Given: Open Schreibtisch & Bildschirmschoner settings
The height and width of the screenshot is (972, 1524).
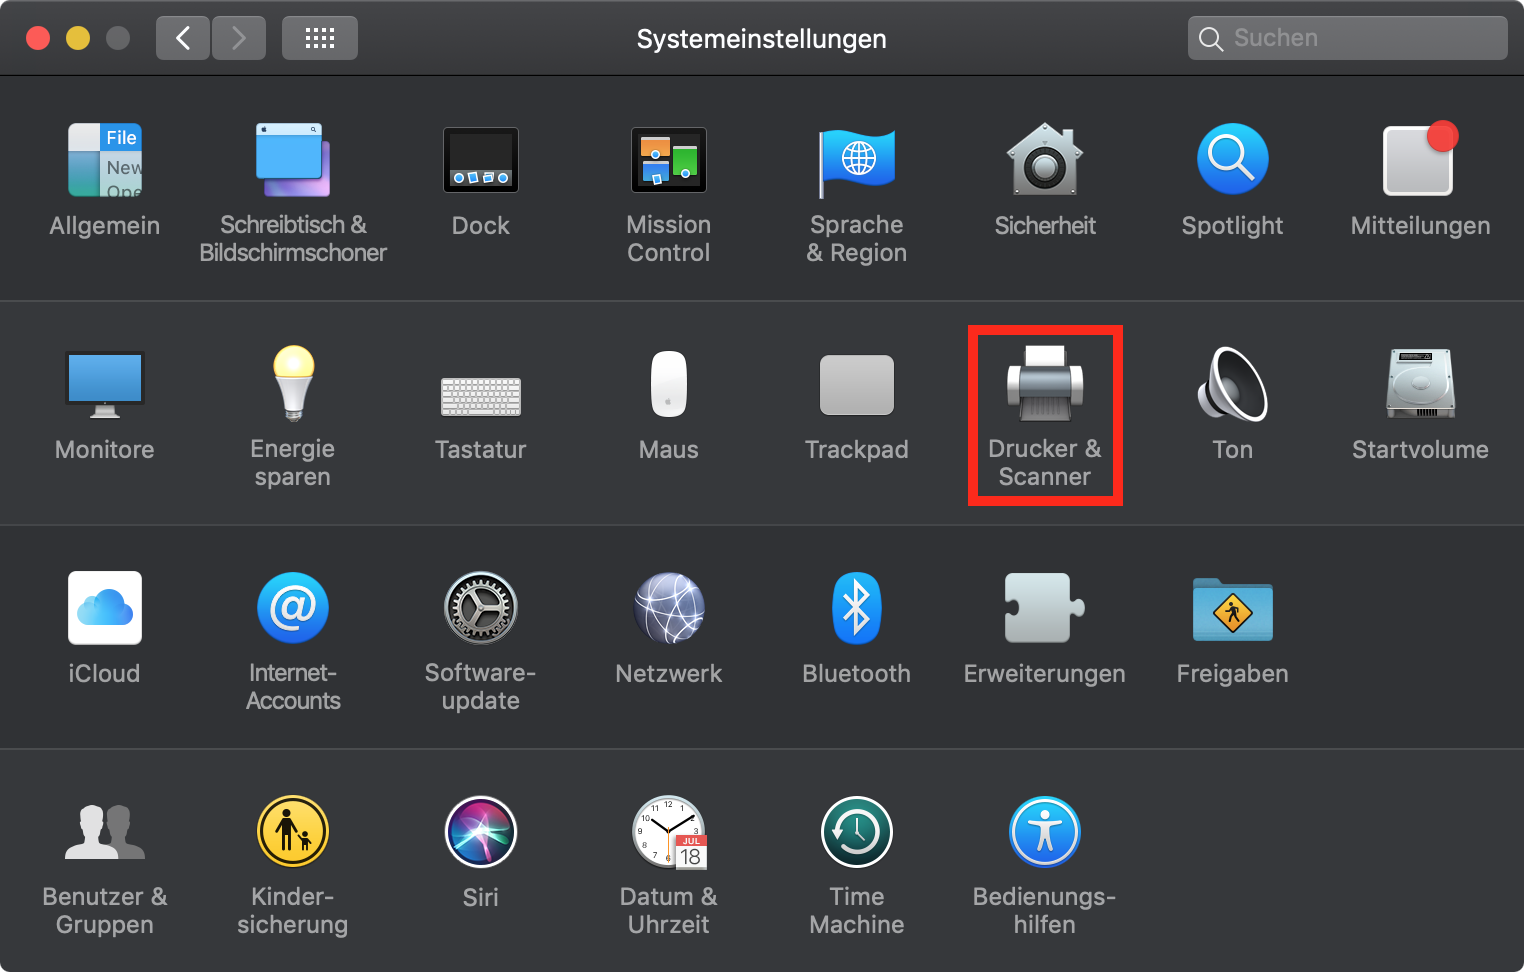Looking at the screenshot, I should click(292, 160).
